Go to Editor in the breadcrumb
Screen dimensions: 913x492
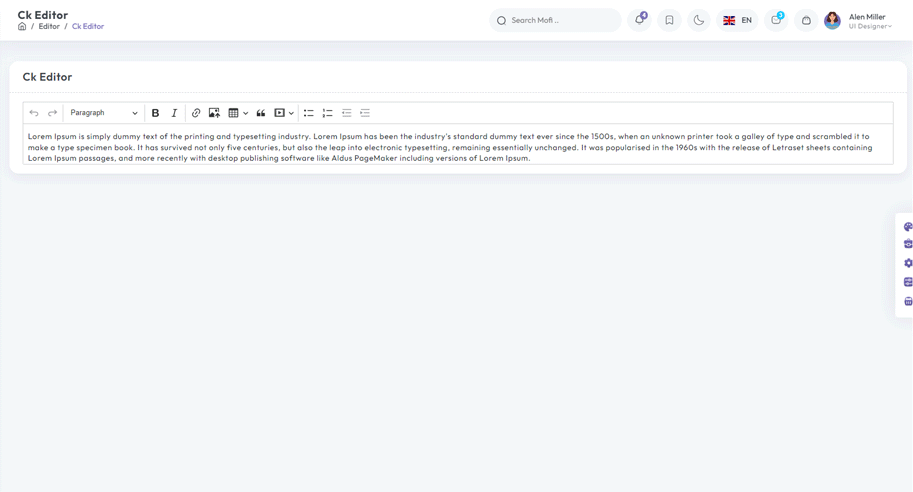coord(49,27)
